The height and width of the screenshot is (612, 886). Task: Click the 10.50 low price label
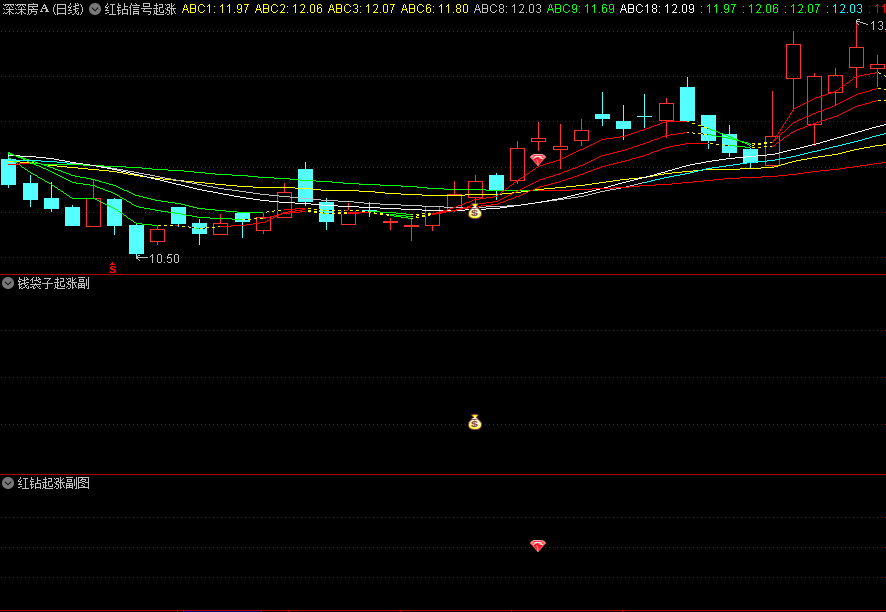(x=164, y=259)
